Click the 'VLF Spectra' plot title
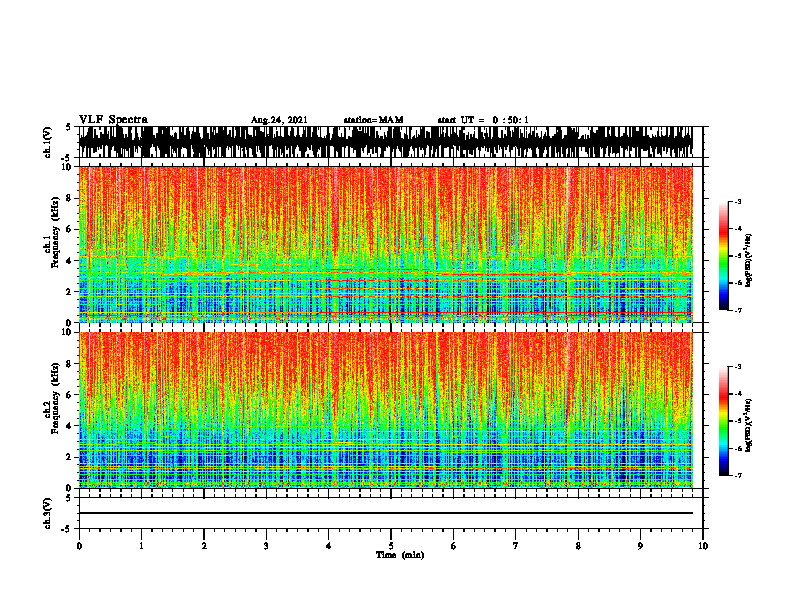Viewport: 792px width, 612px height. [x=113, y=120]
